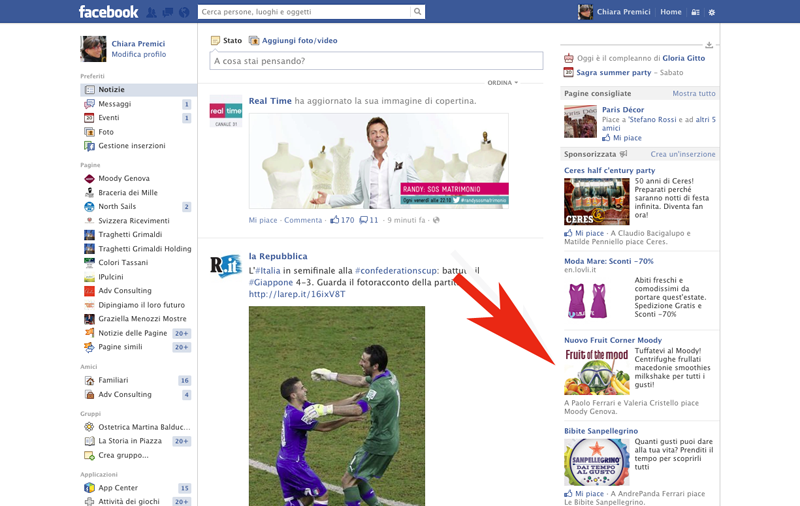Select the Stato composer tab
The width and height of the screenshot is (800, 506).
pos(227,40)
